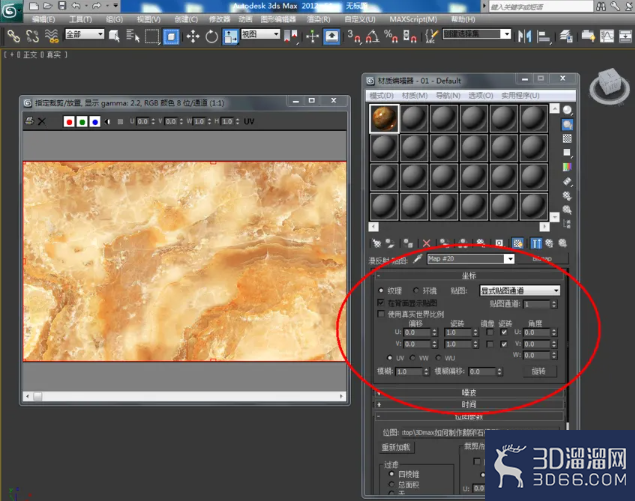Open the 视图 reference coordinate dropdown
The image size is (635, 501).
[260, 34]
